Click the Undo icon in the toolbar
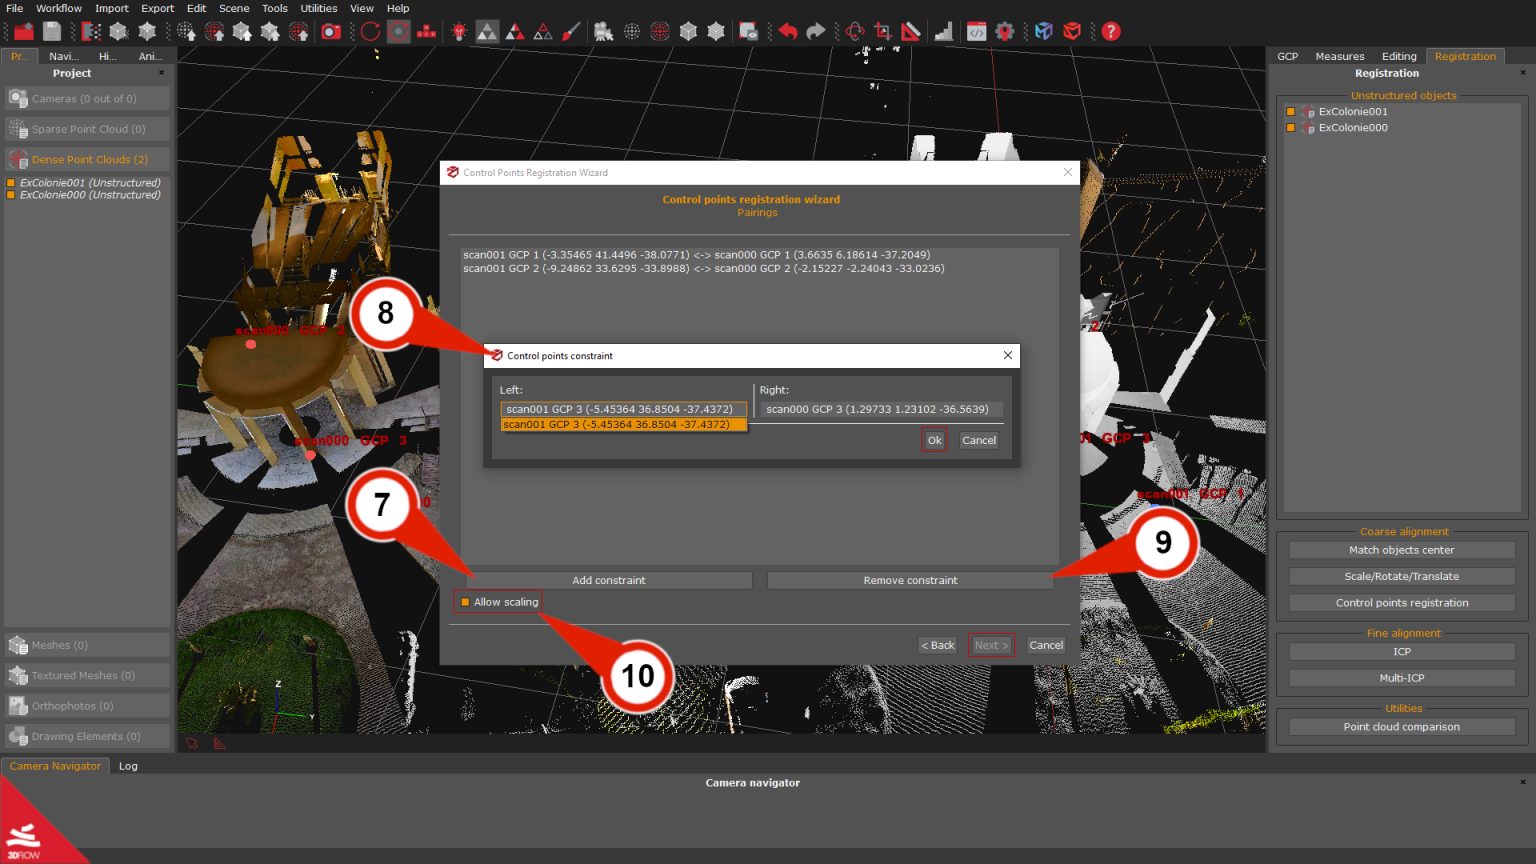The image size is (1536, 864). [786, 31]
